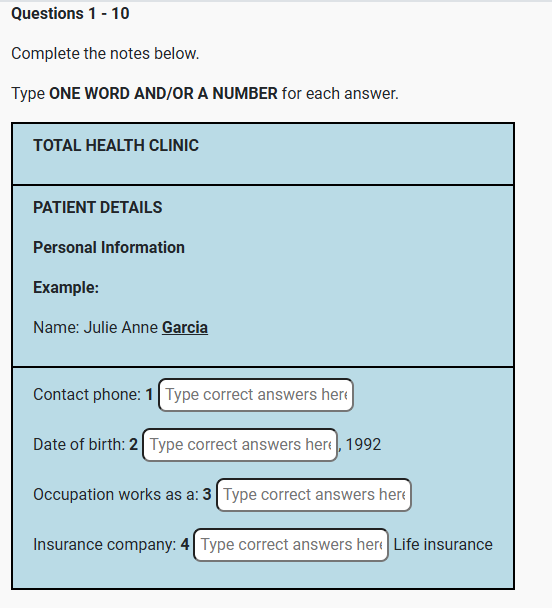Click the PATIENT DETAILS heading

click(98, 207)
